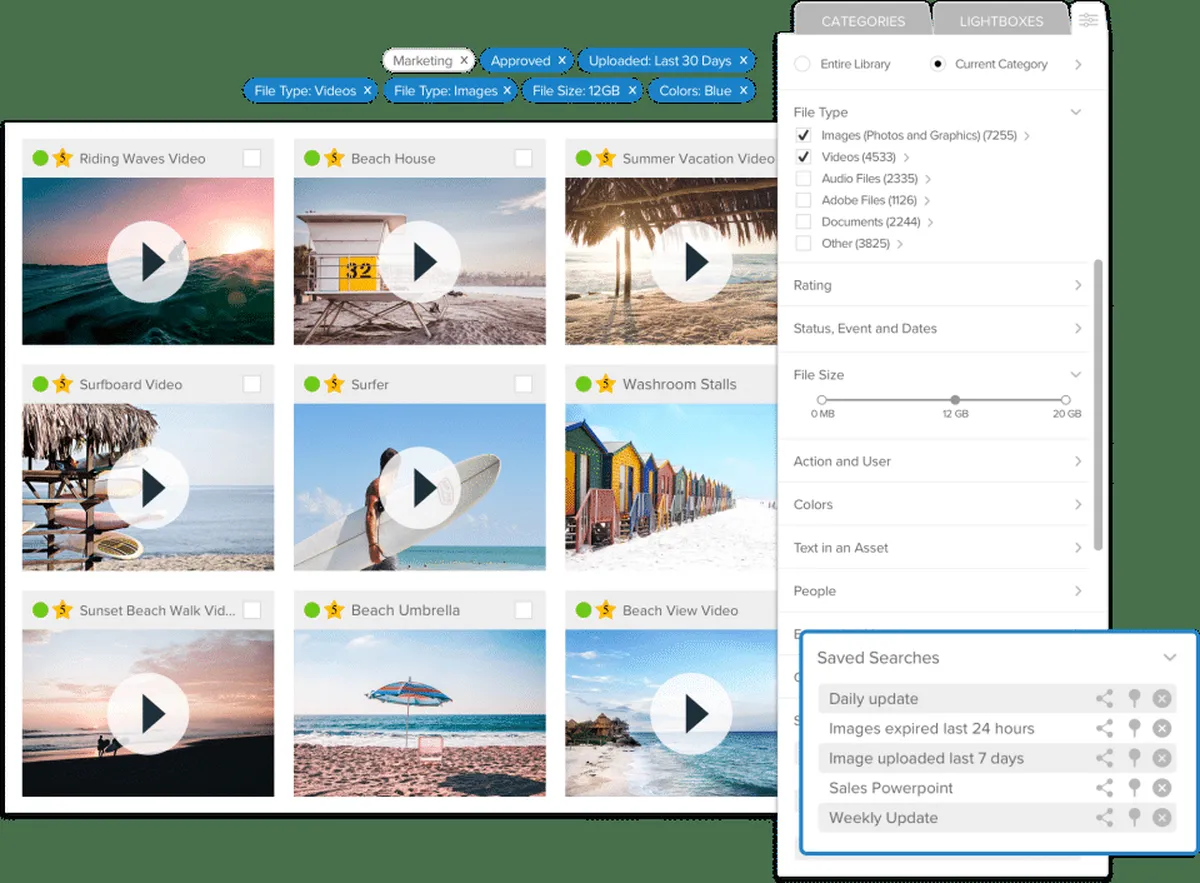Delete the Weekly Update saved search

1162,818
